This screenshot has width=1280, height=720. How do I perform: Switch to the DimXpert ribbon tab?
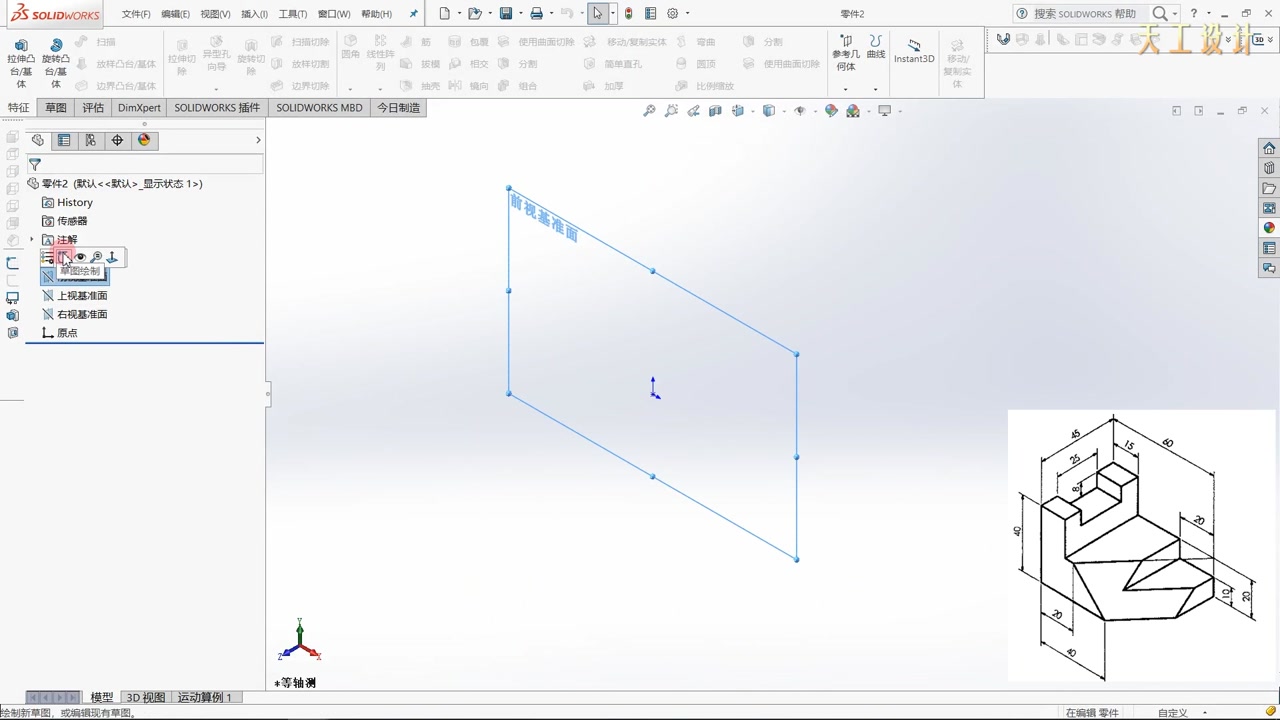point(139,108)
